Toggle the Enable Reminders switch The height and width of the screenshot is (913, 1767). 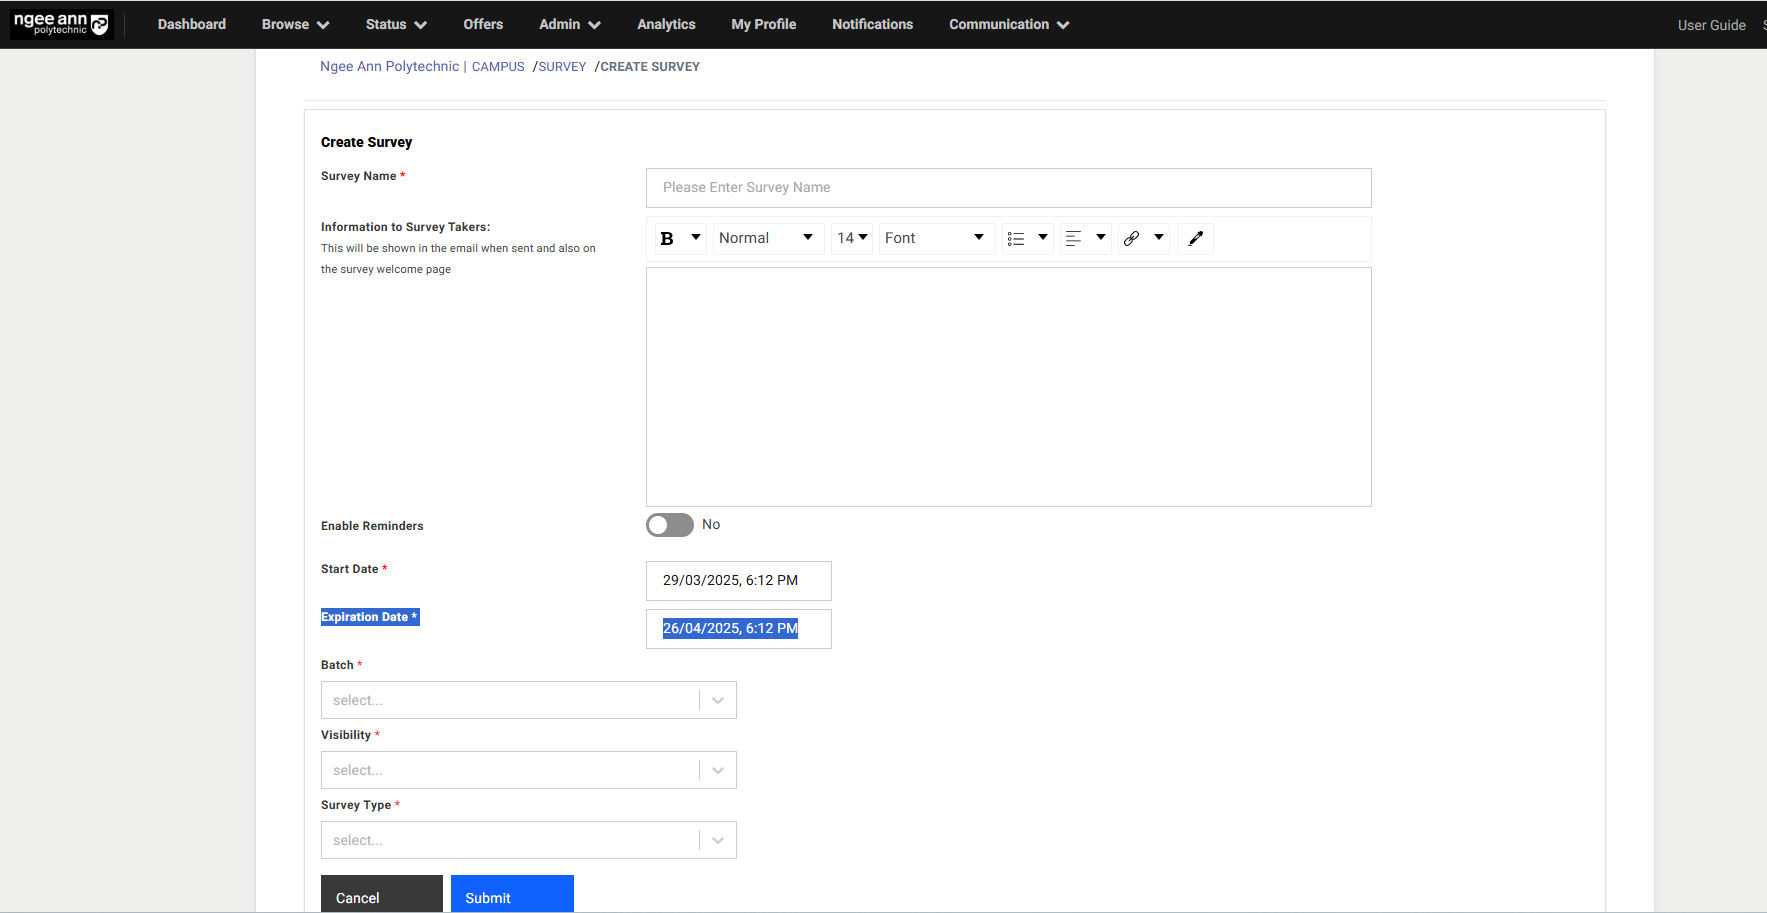(669, 525)
